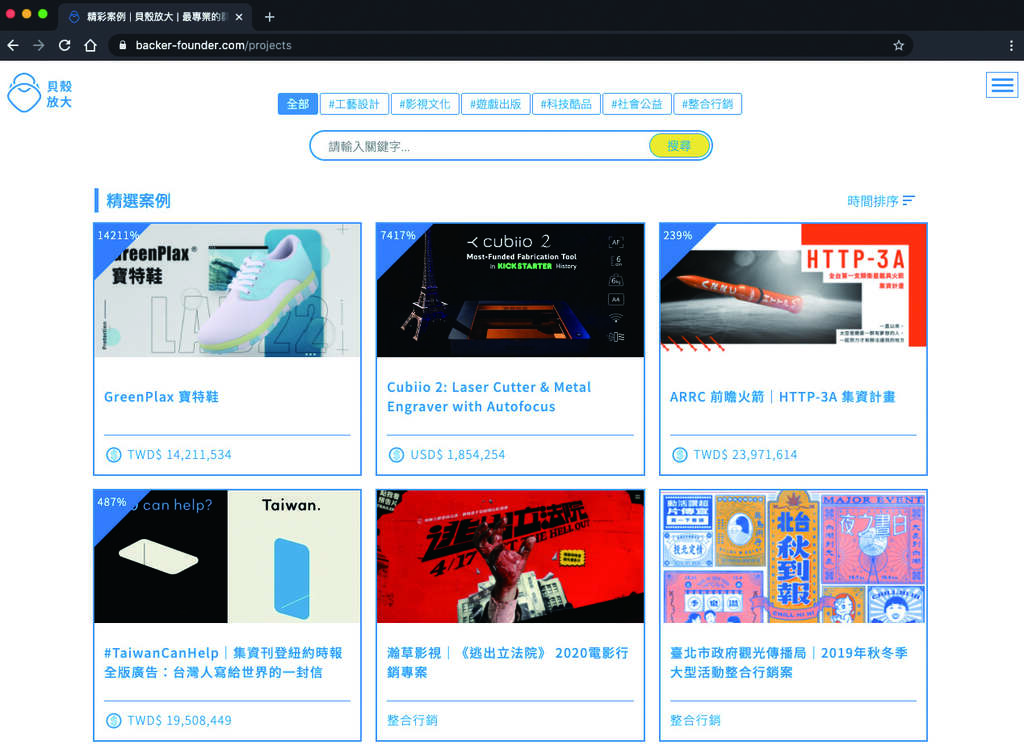Viewport: 1024px width, 745px height.
Task: Open the ARRC 前瞻火箭 HTTP-3A title link
Action: click(x=782, y=396)
